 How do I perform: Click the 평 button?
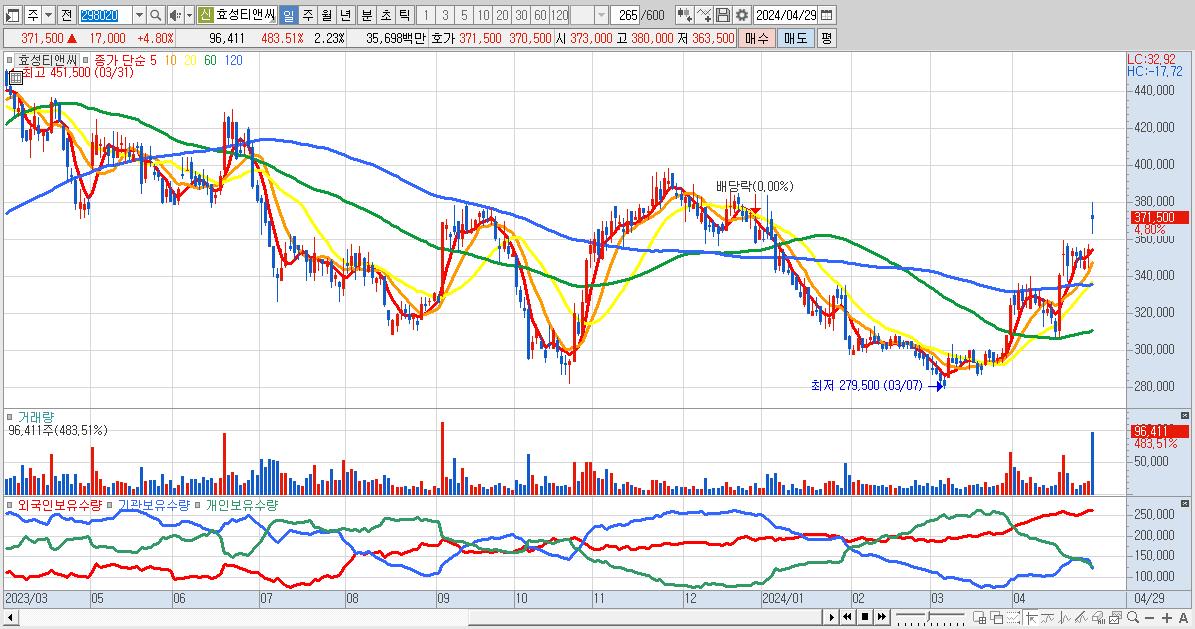point(826,38)
